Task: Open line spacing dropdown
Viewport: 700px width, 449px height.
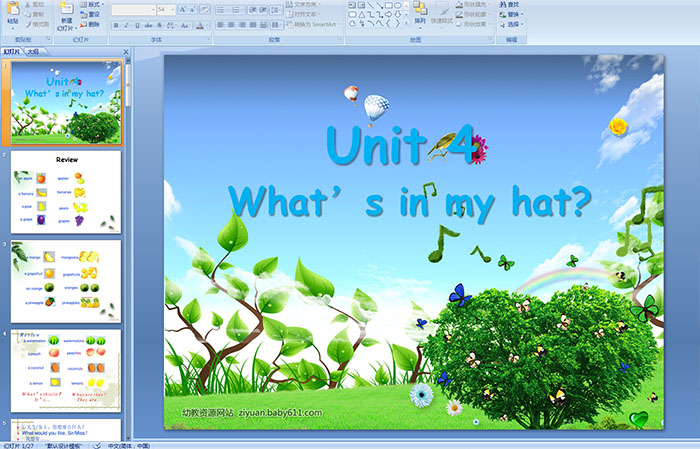Action: click(x=276, y=10)
